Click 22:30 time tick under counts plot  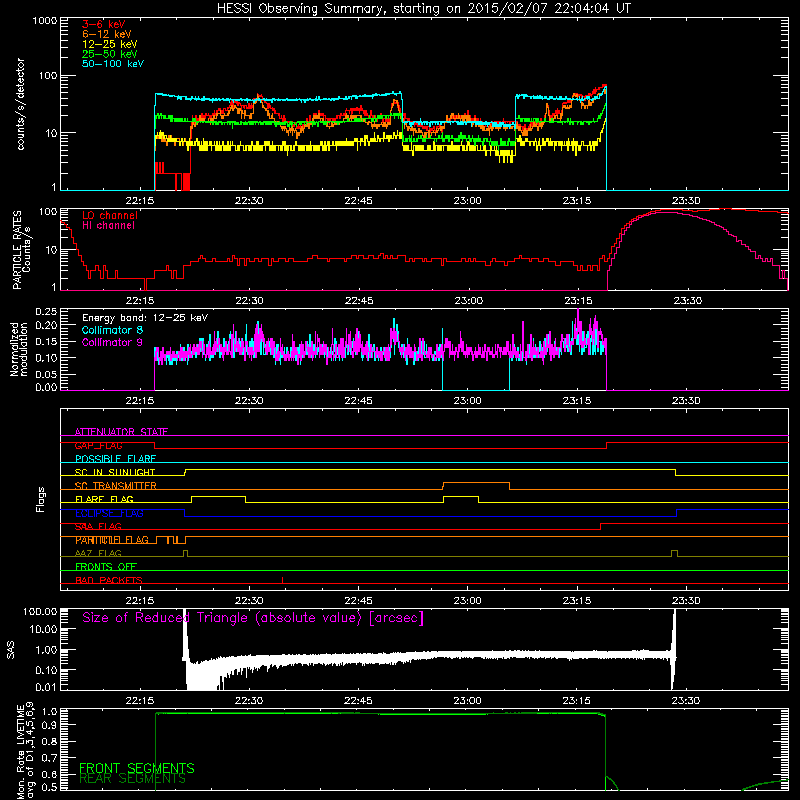pos(249,201)
